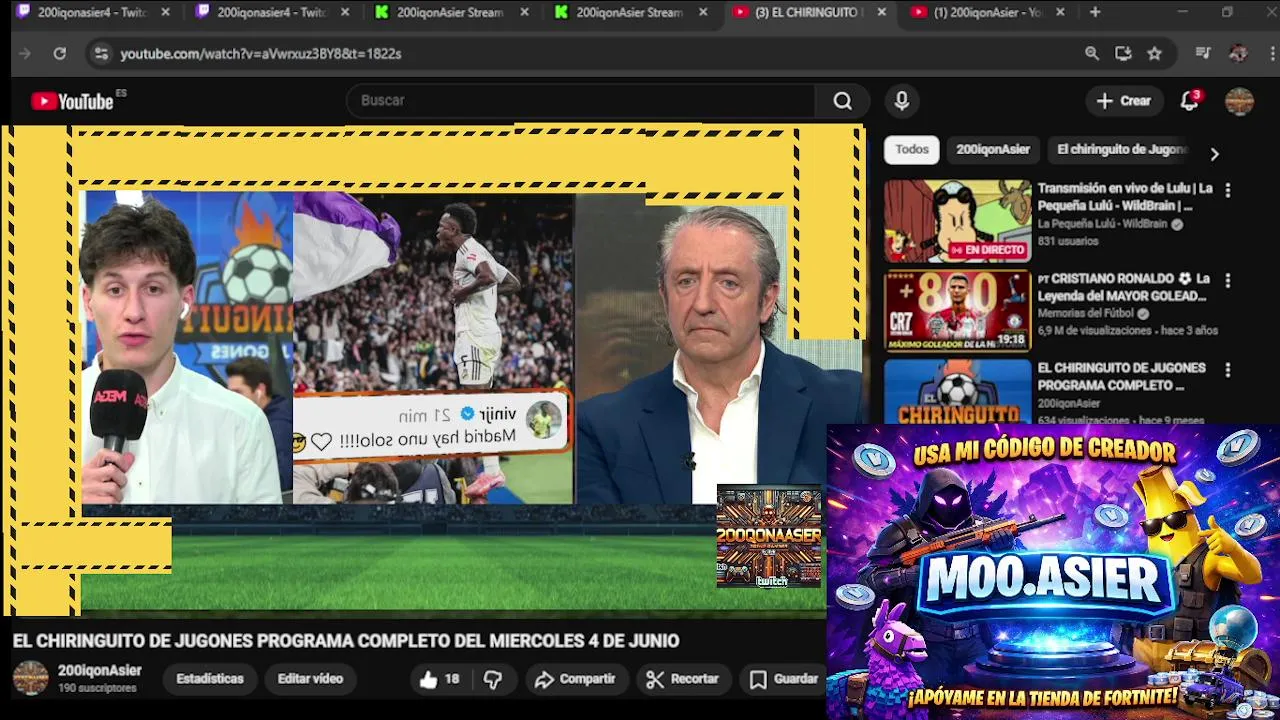Click the video title text
Screen dimensions: 1280x720
pyautogui.click(x=346, y=641)
